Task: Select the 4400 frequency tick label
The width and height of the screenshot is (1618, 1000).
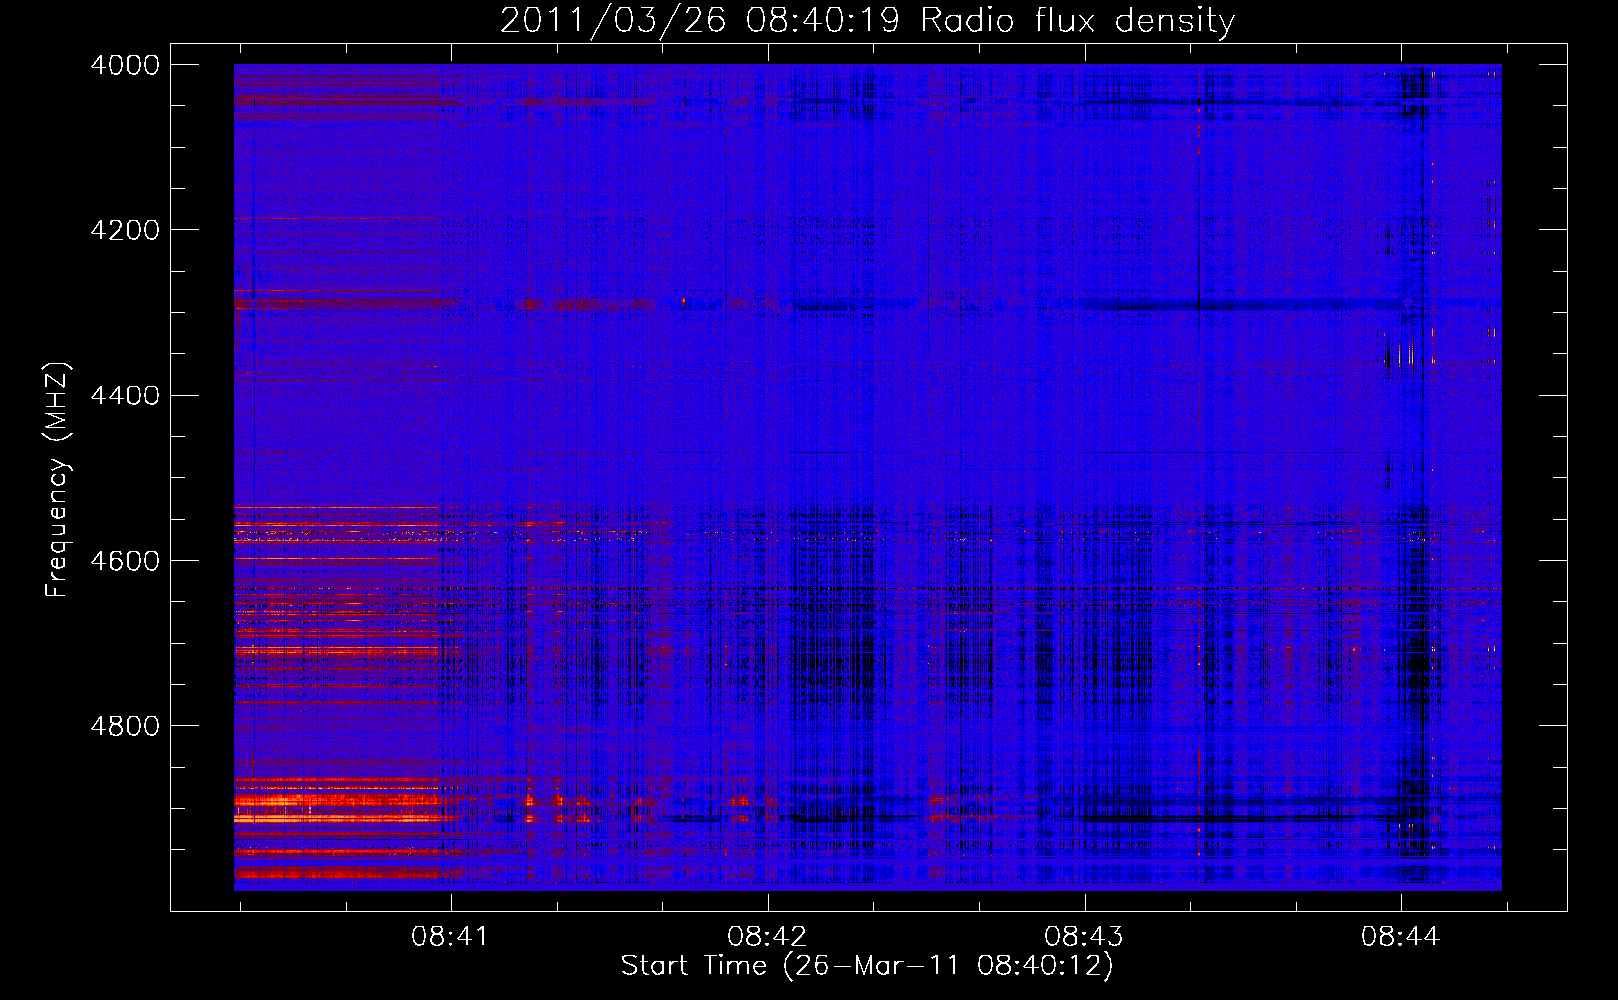Action: [x=125, y=395]
